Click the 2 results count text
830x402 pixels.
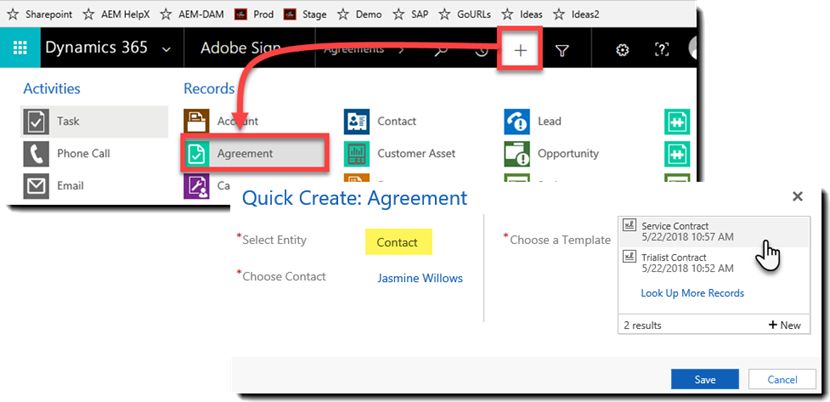[642, 325]
